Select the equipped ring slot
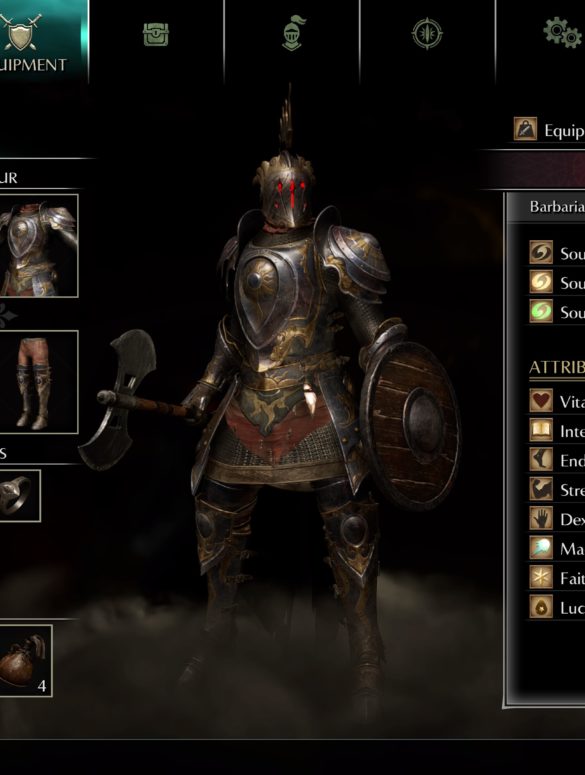The height and width of the screenshot is (775, 585). pyautogui.click(x=20, y=496)
